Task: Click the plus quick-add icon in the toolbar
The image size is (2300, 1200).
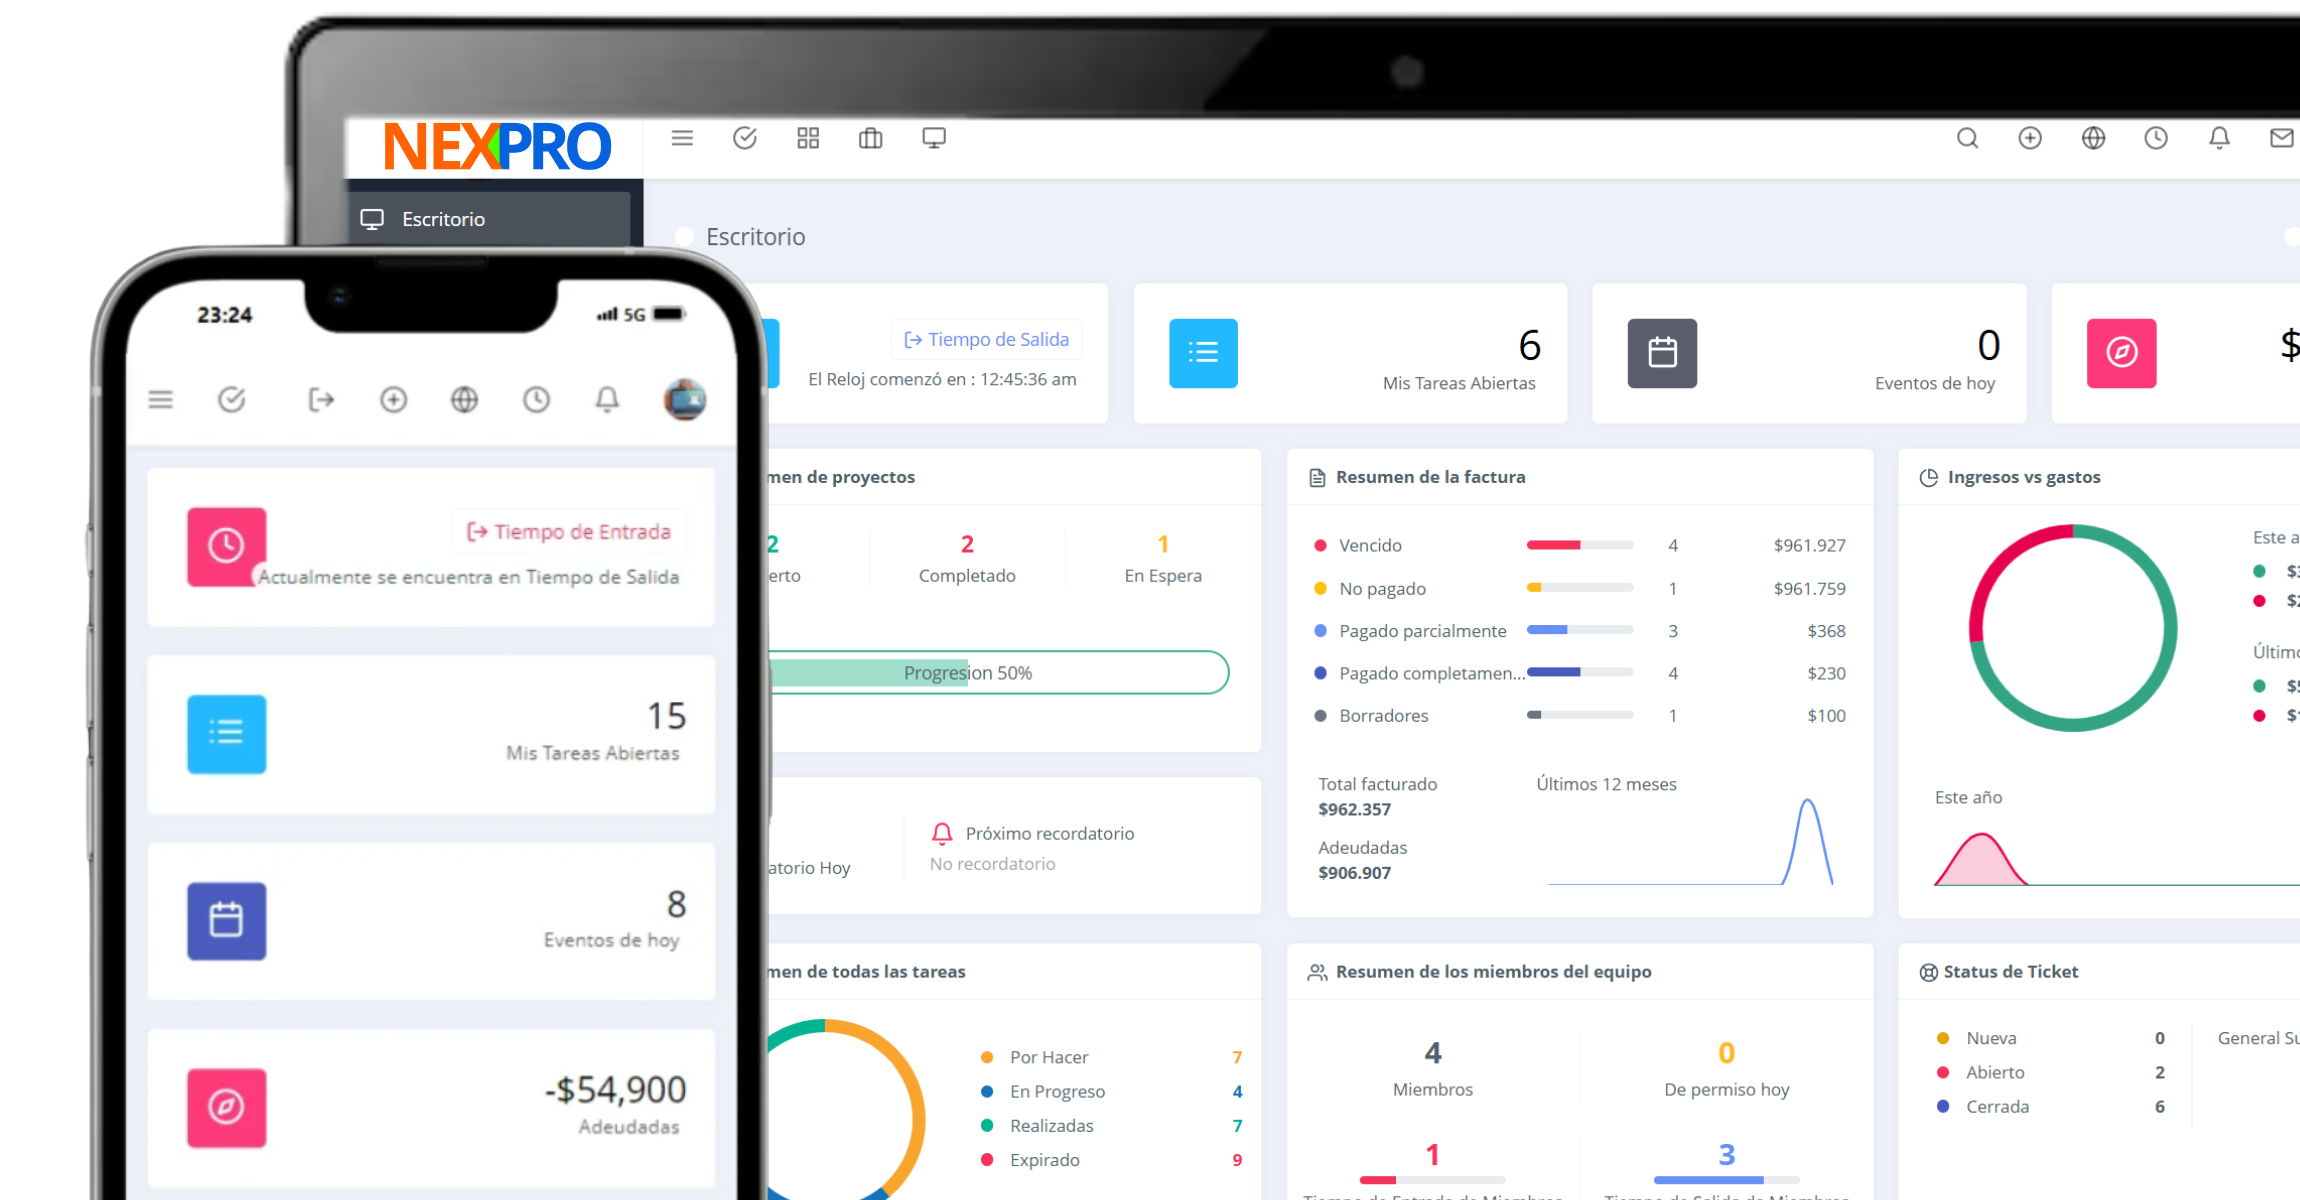Action: (x=2030, y=138)
